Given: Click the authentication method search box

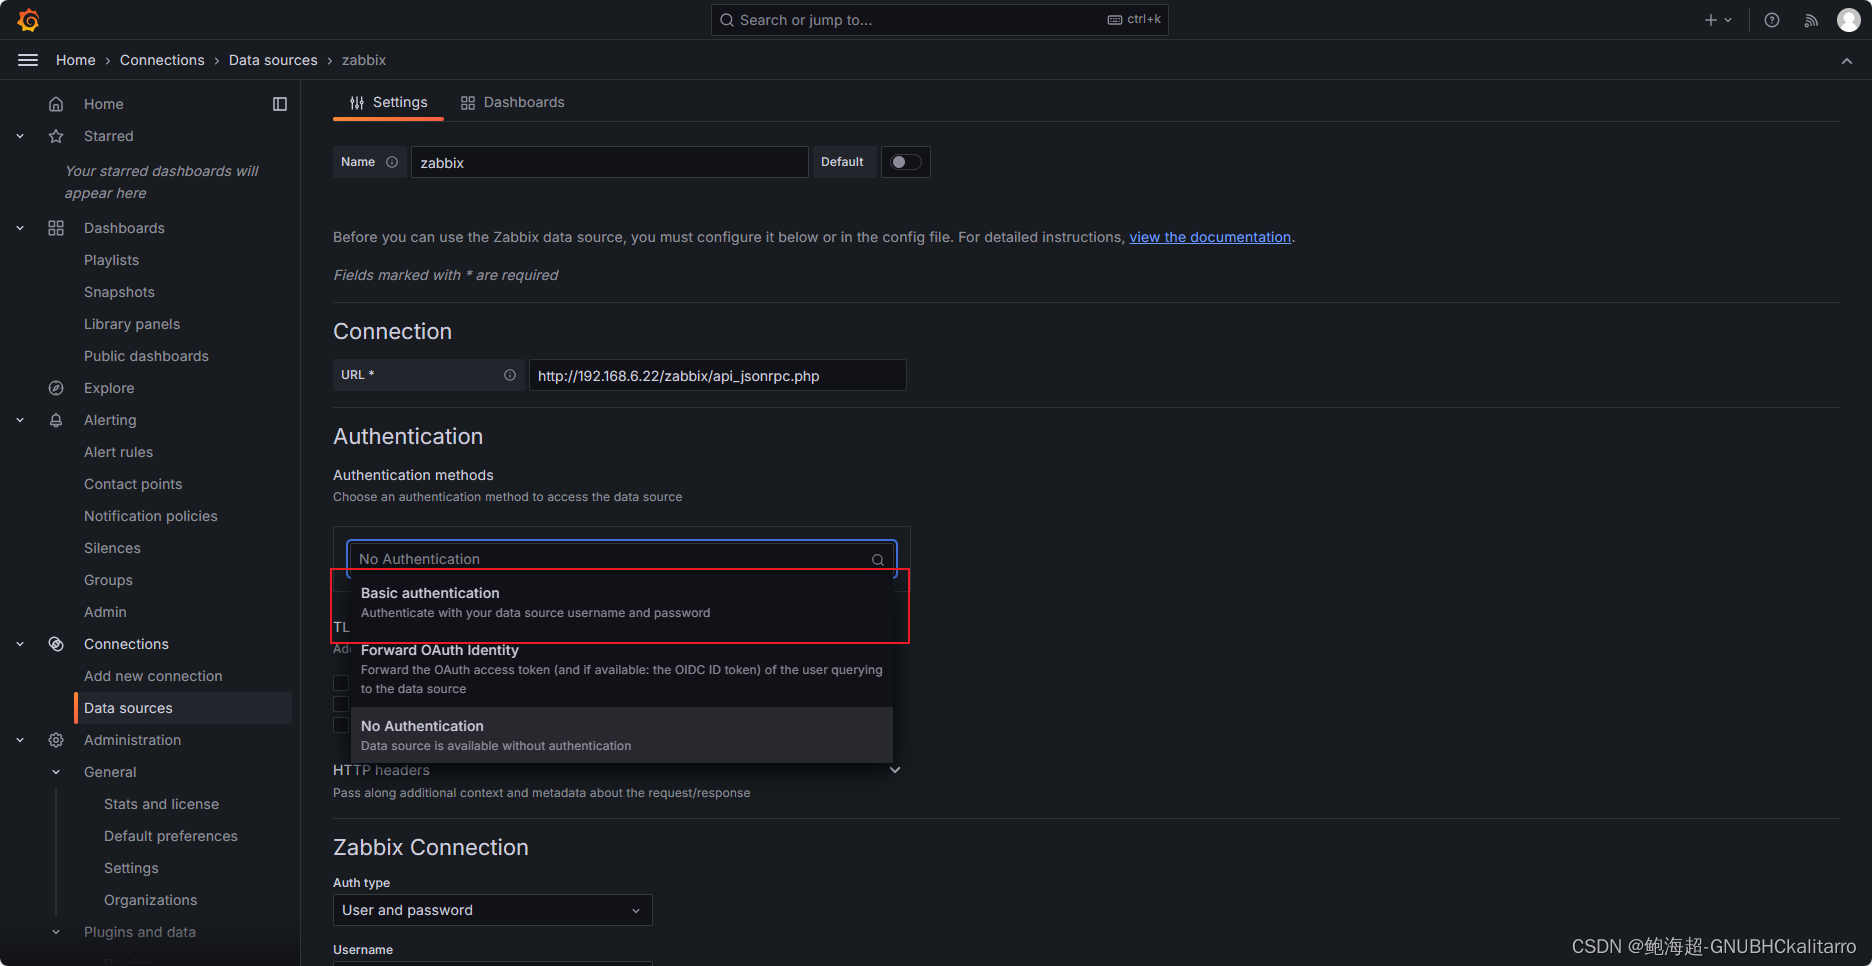Looking at the screenshot, I should tap(621, 559).
